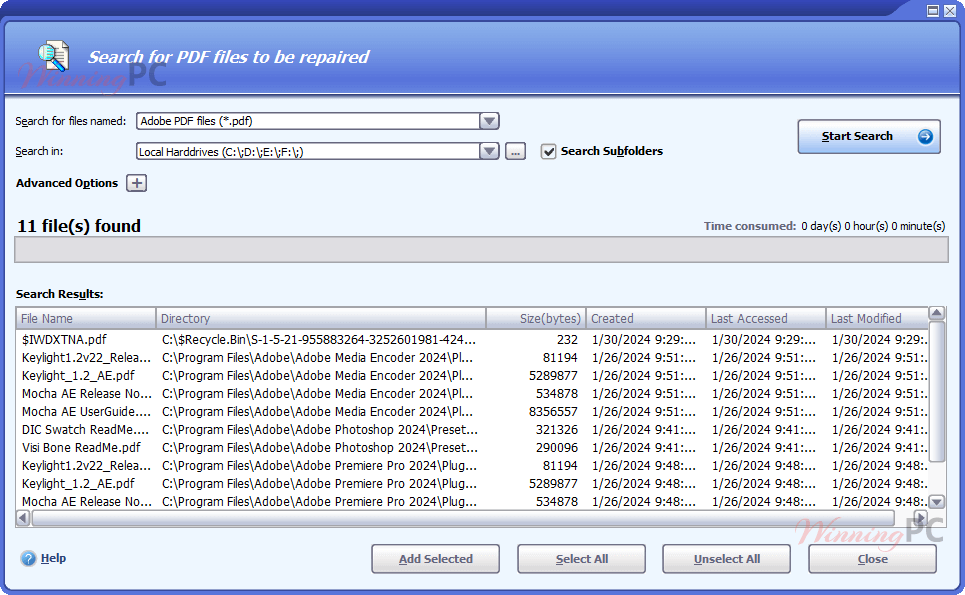
Task: Sort by the Directory column header
Action: pyautogui.click(x=321, y=318)
